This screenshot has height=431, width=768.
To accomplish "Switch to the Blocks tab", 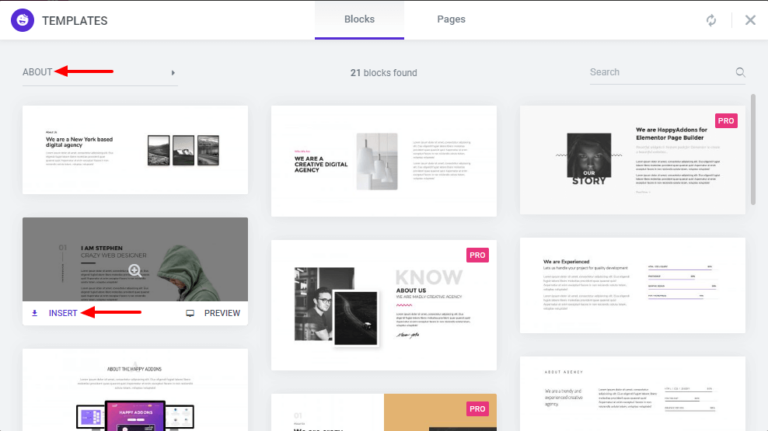I will pos(359,19).
